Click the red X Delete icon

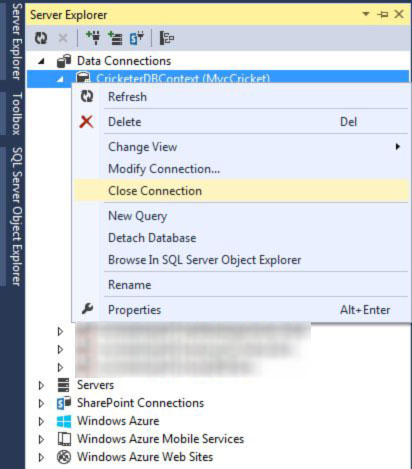pos(86,122)
